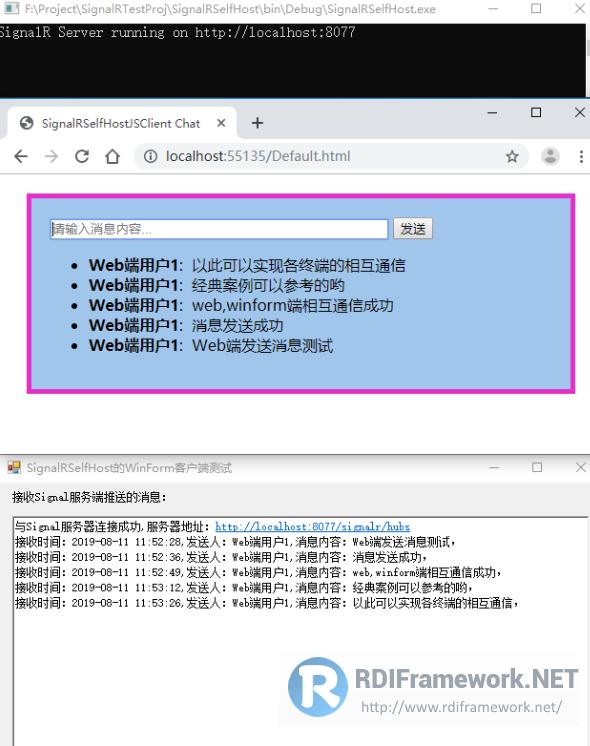Screen dimensions: 590x746
Task: Minimize the SignalRSelfHost console window
Action: click(493, 9)
